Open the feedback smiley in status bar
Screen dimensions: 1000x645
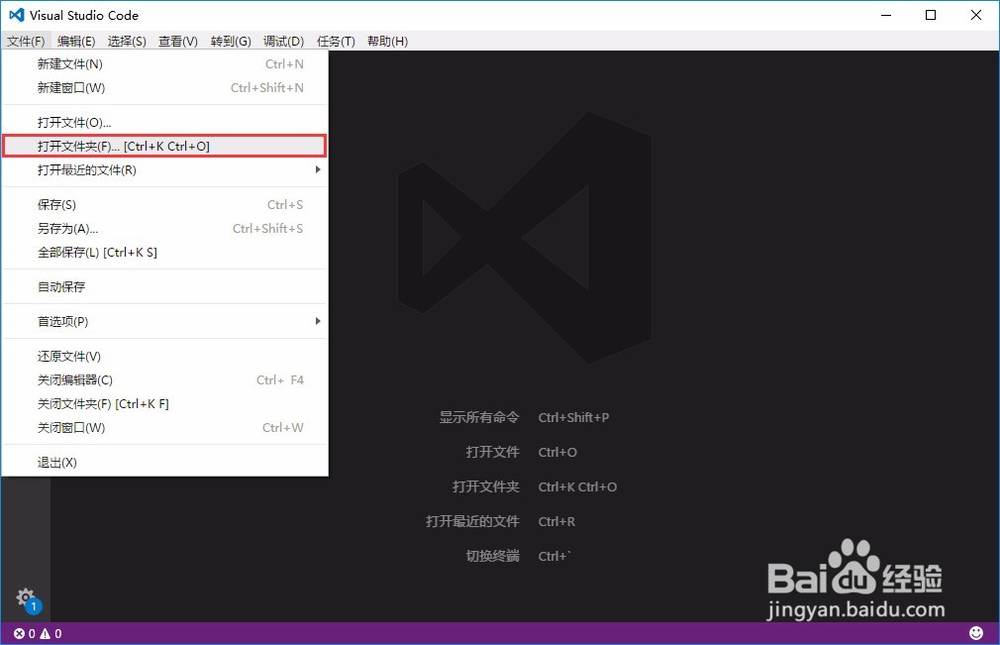[x=977, y=633]
